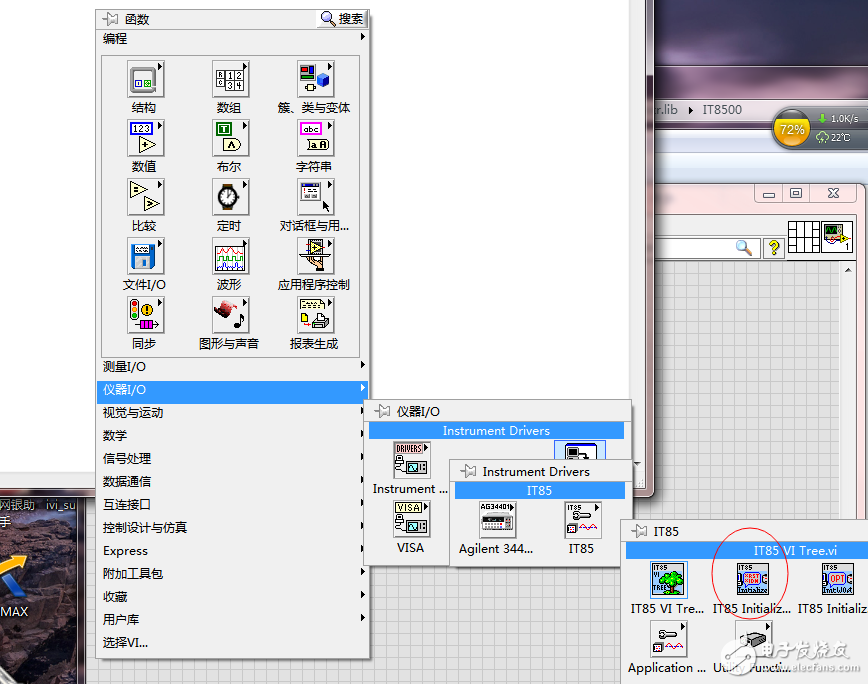The height and width of the screenshot is (684, 868).
Task: Click the VI connector pane grid icon
Action: coord(803,237)
